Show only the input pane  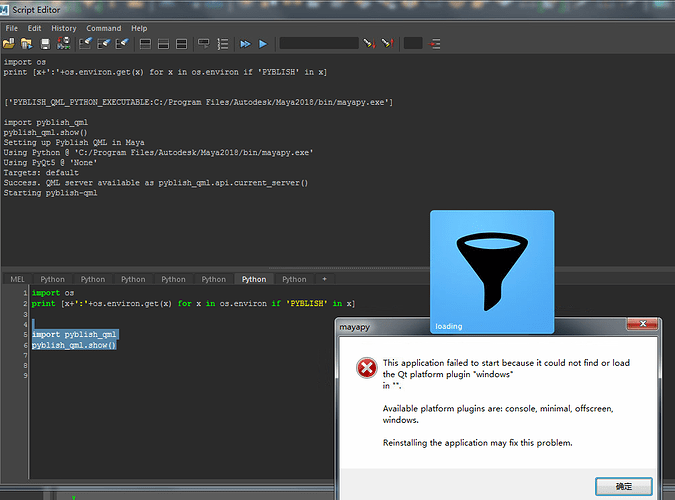(163, 43)
